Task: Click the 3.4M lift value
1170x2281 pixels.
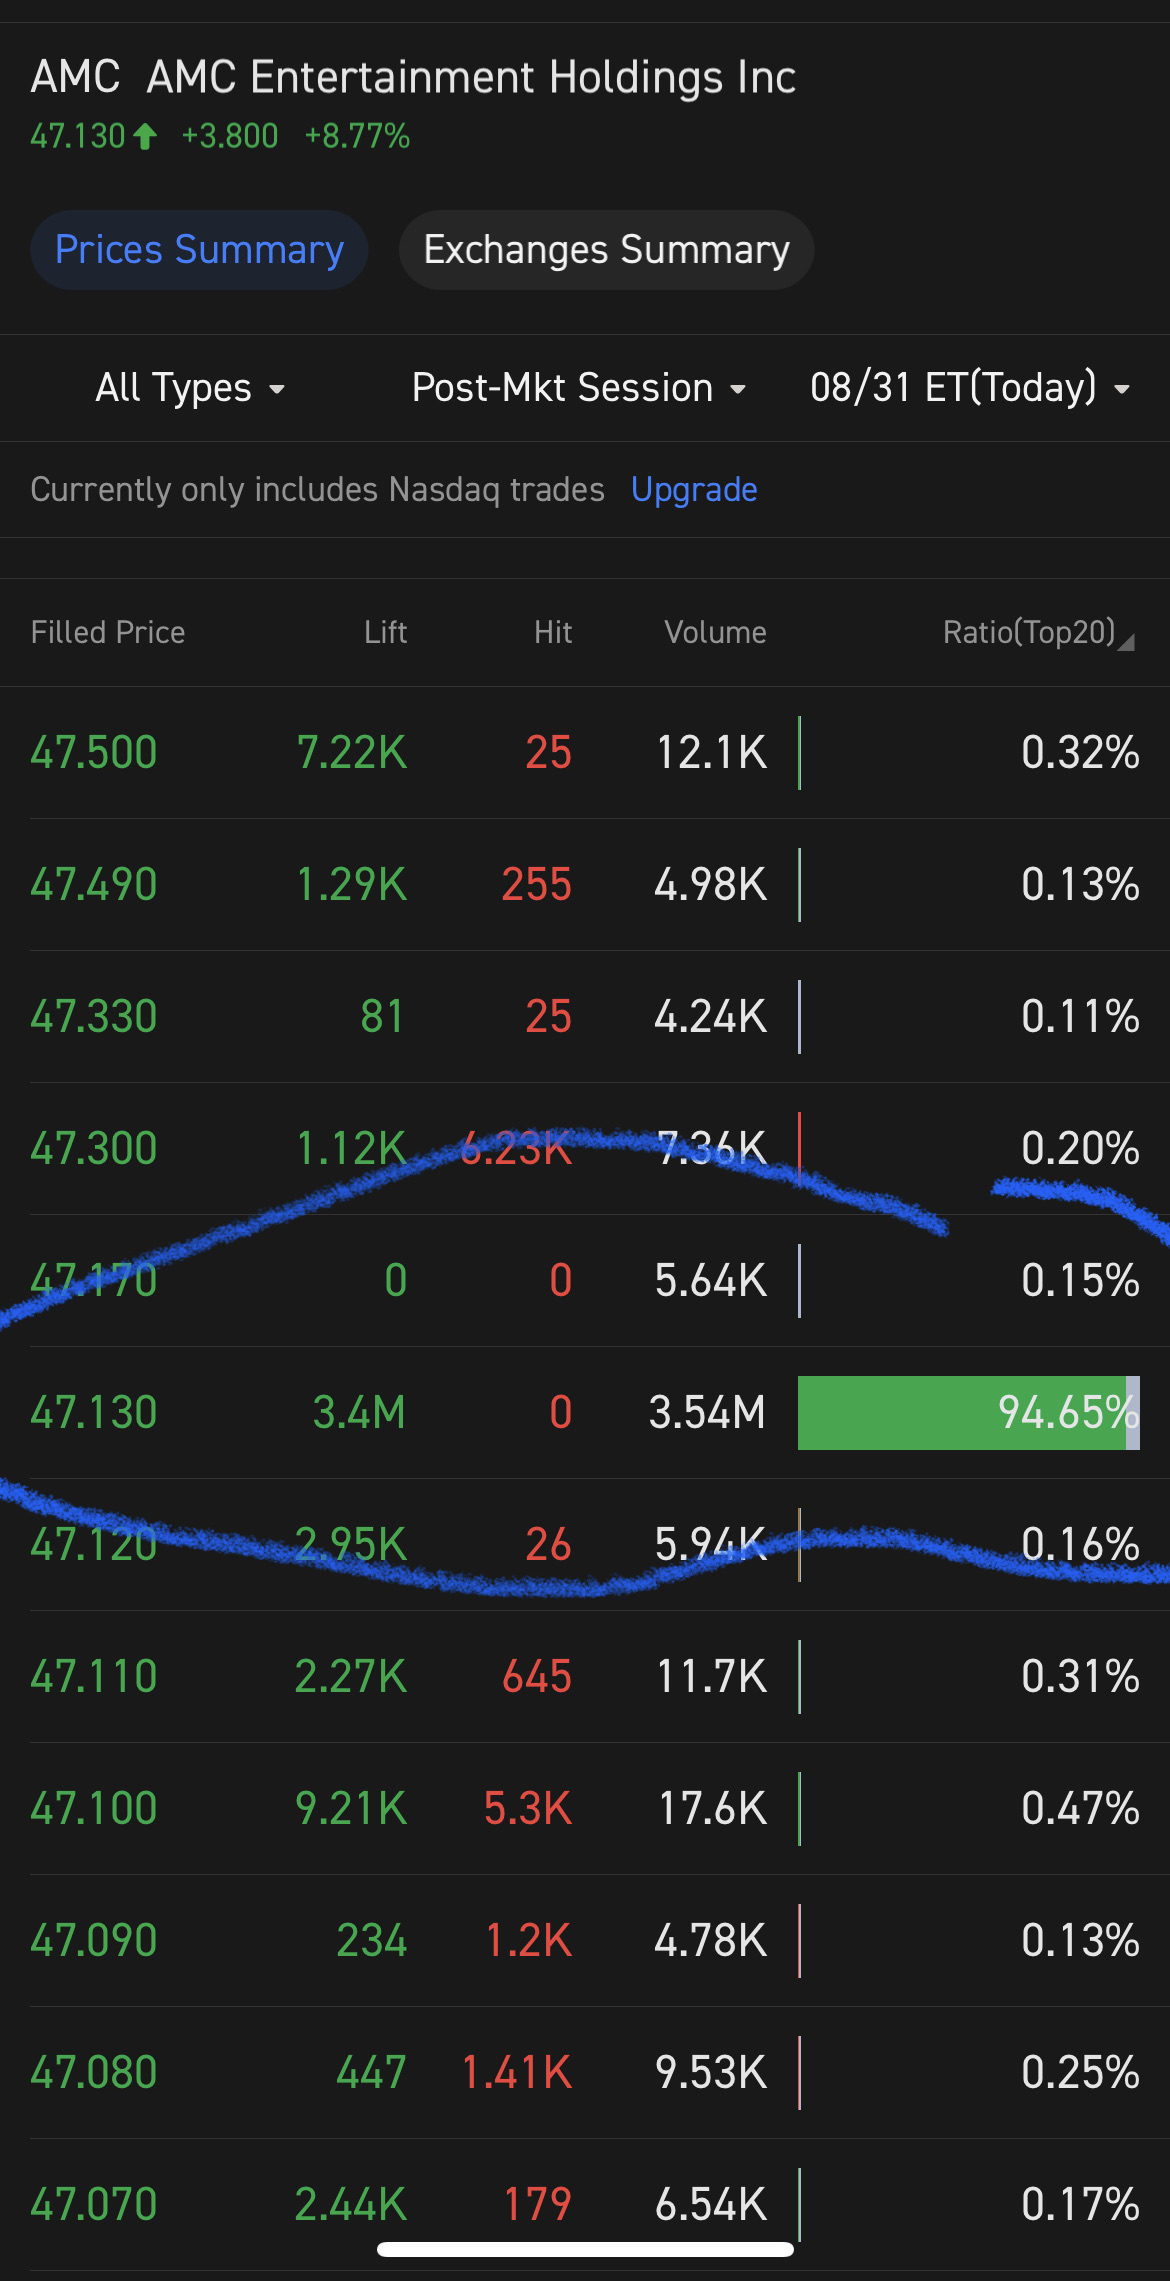Action: point(359,1413)
